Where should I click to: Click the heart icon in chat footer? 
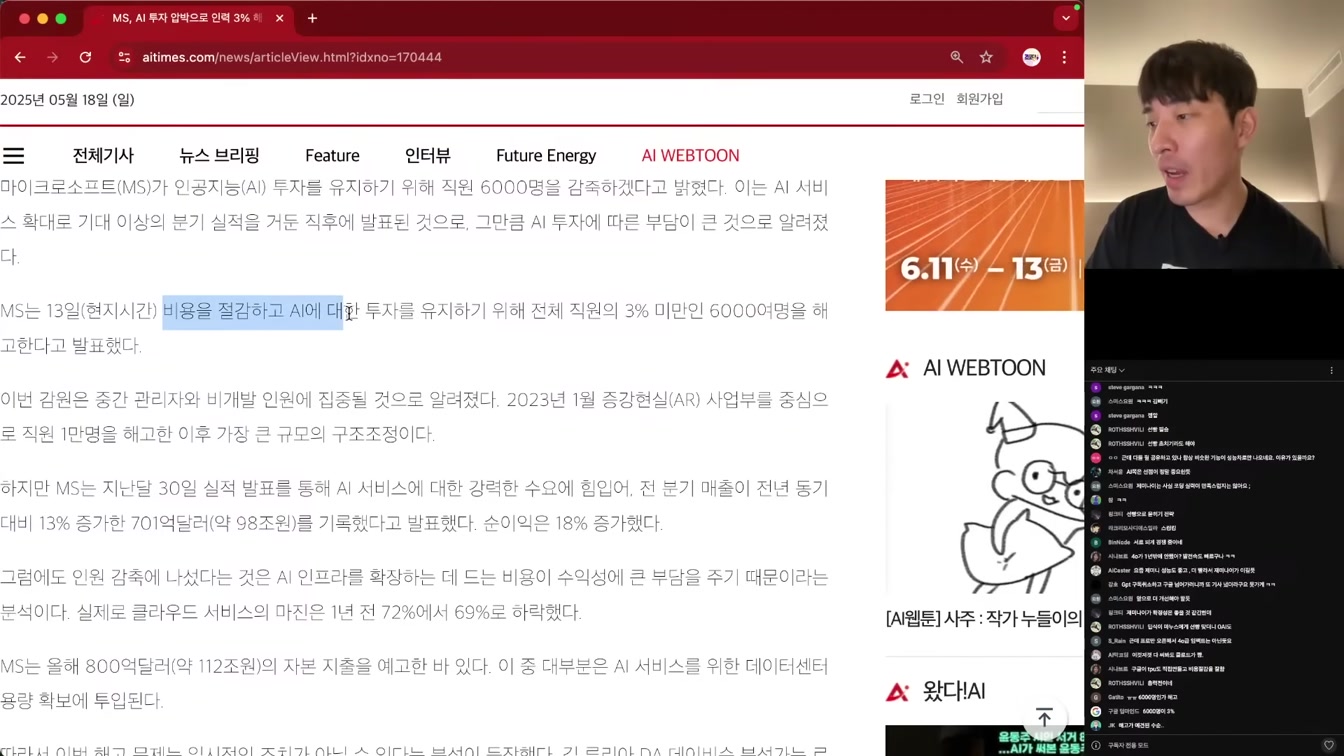(x=1328, y=745)
